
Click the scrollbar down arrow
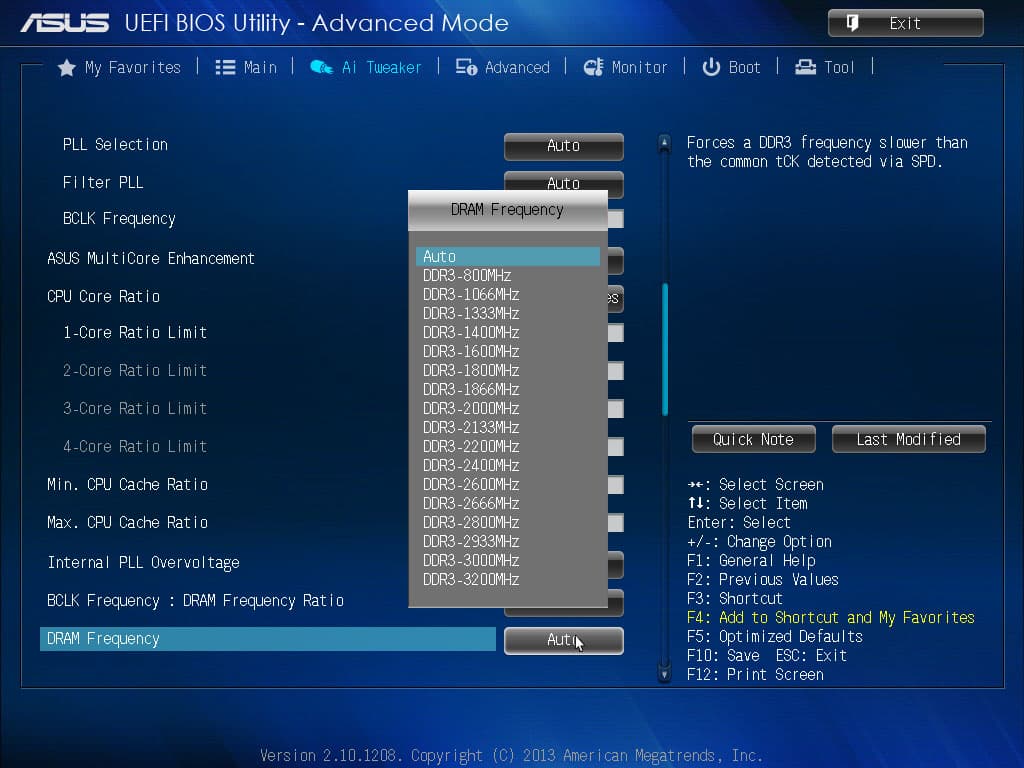(664, 673)
